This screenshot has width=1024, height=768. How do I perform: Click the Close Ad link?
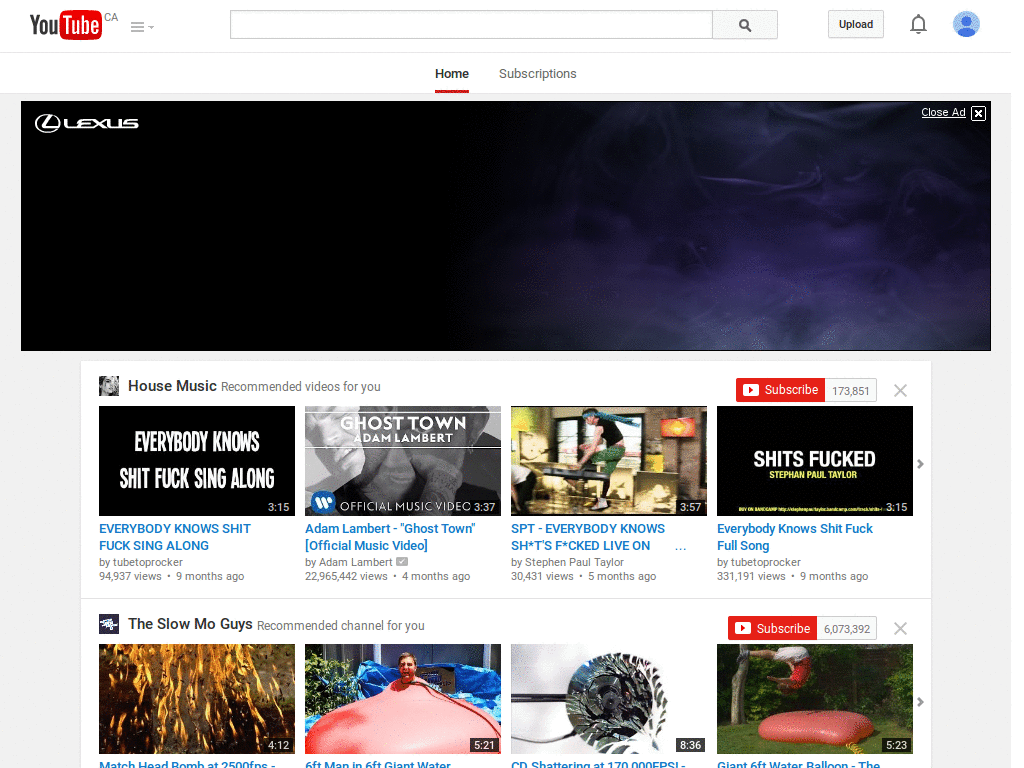(943, 112)
